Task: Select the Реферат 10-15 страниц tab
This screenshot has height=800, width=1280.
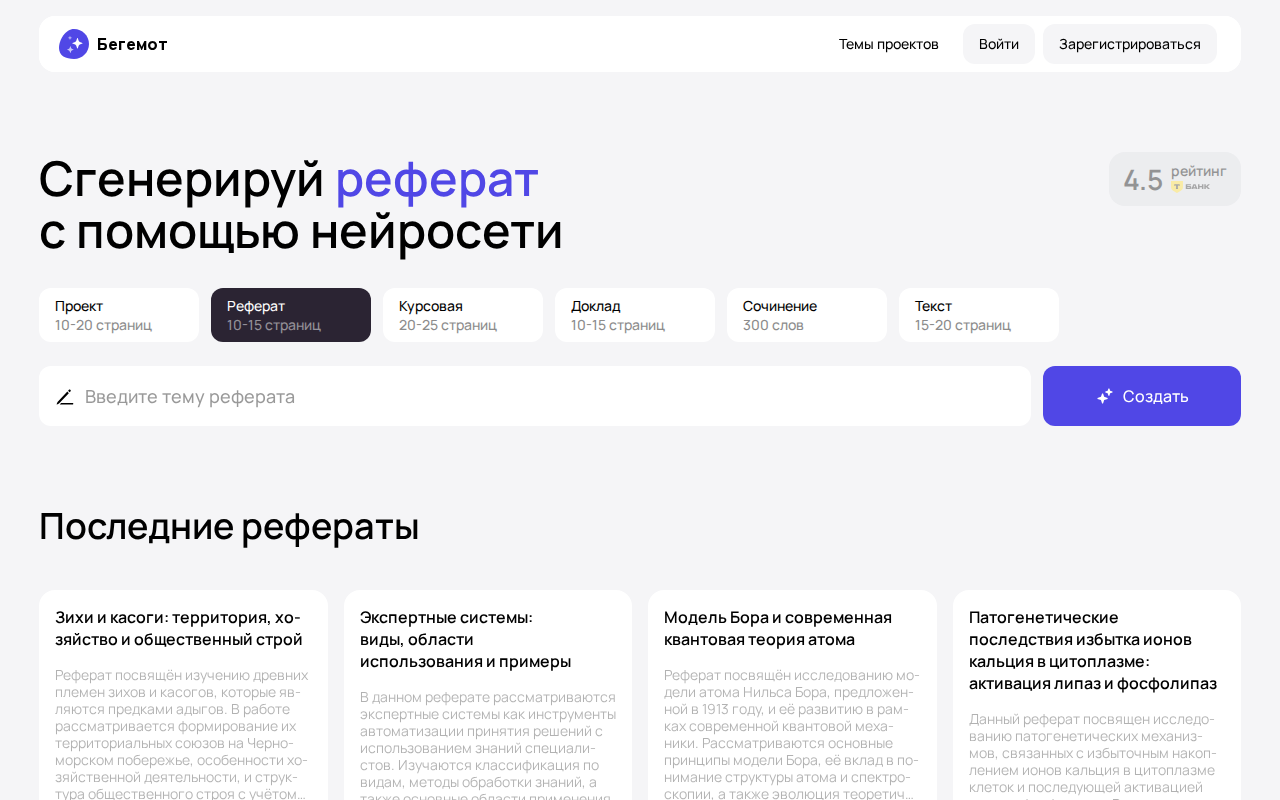Action: coord(291,315)
